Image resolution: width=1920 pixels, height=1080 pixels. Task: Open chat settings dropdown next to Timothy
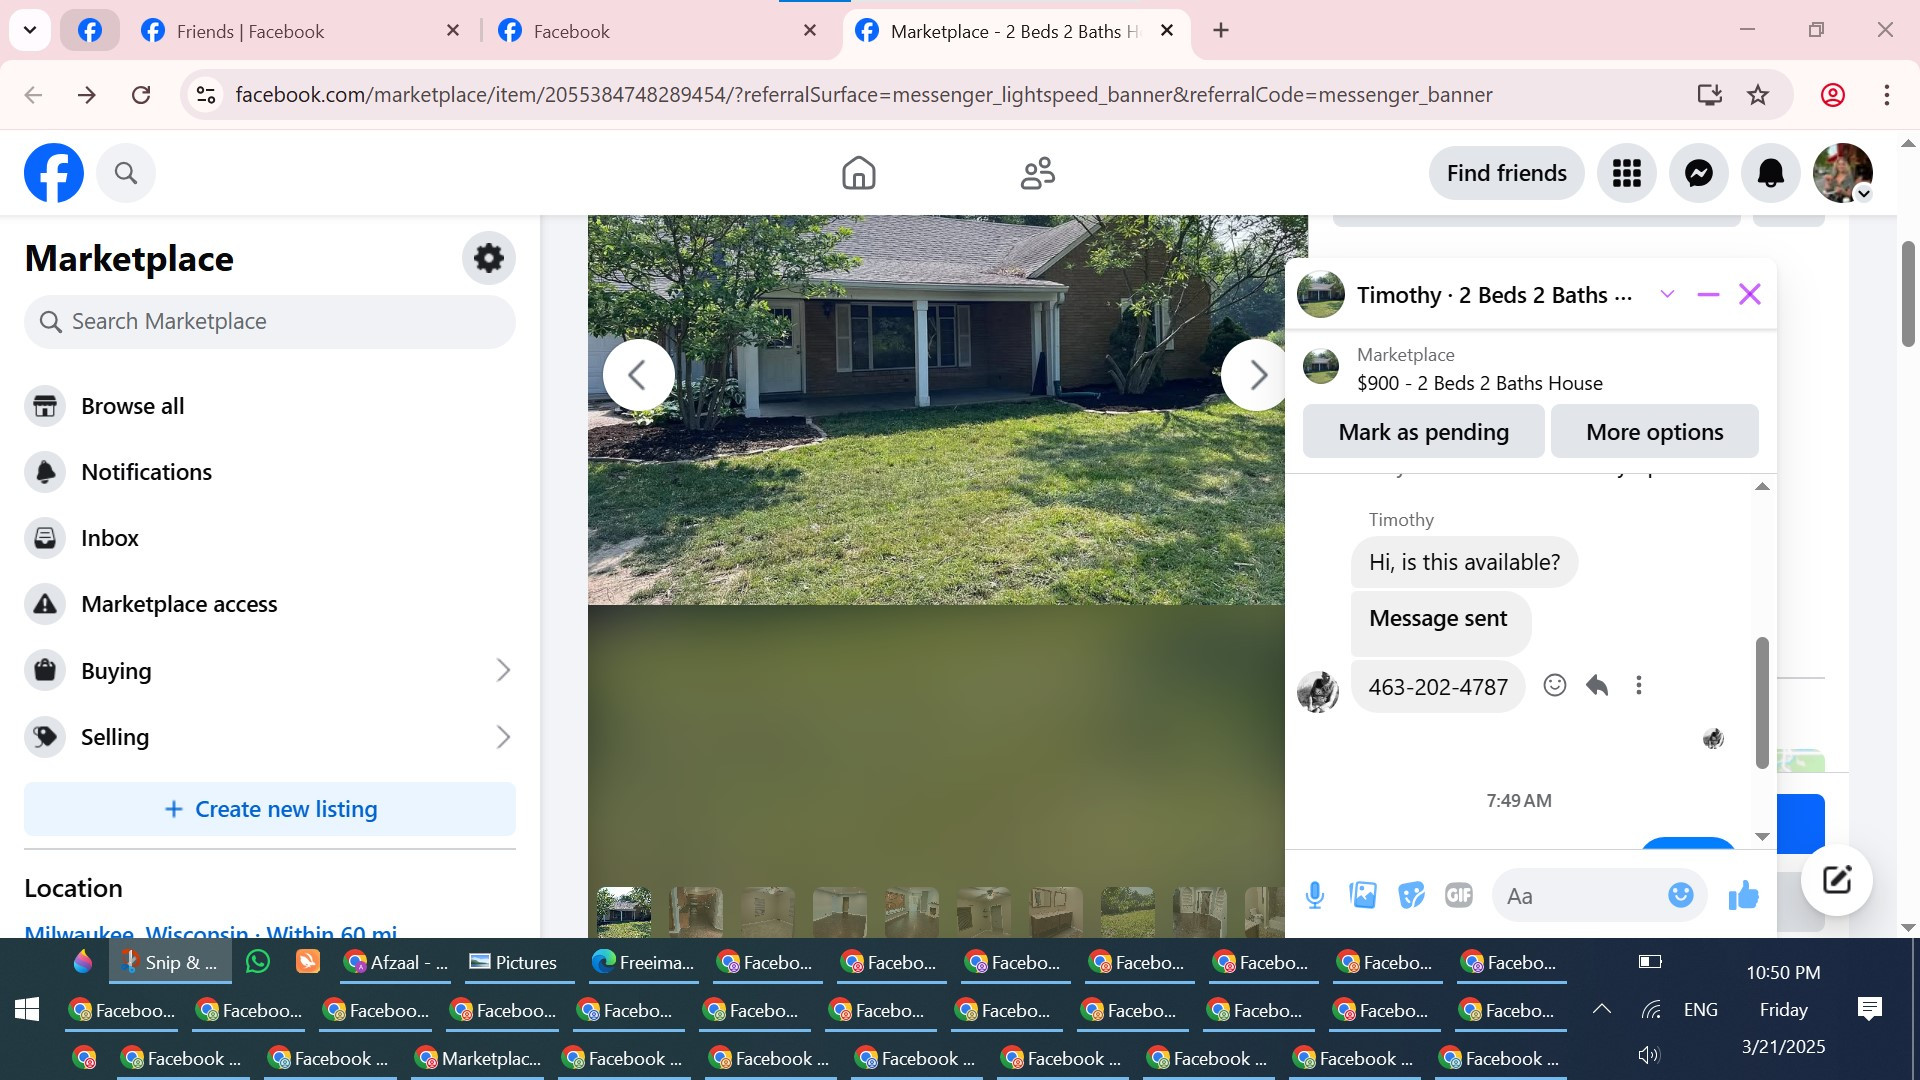point(1667,294)
